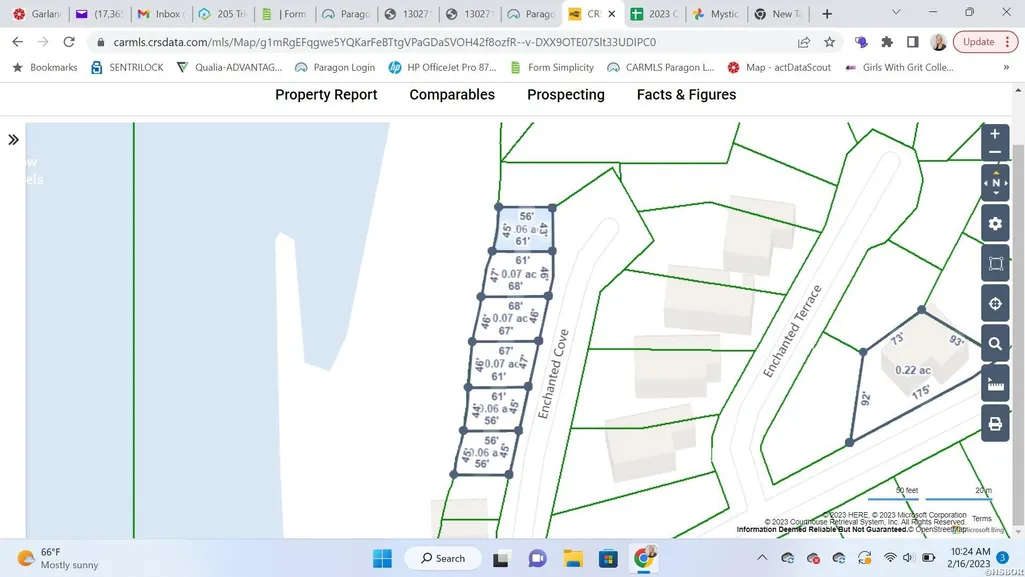
Task: Open the browser tab search dropdown
Action: (896, 13)
